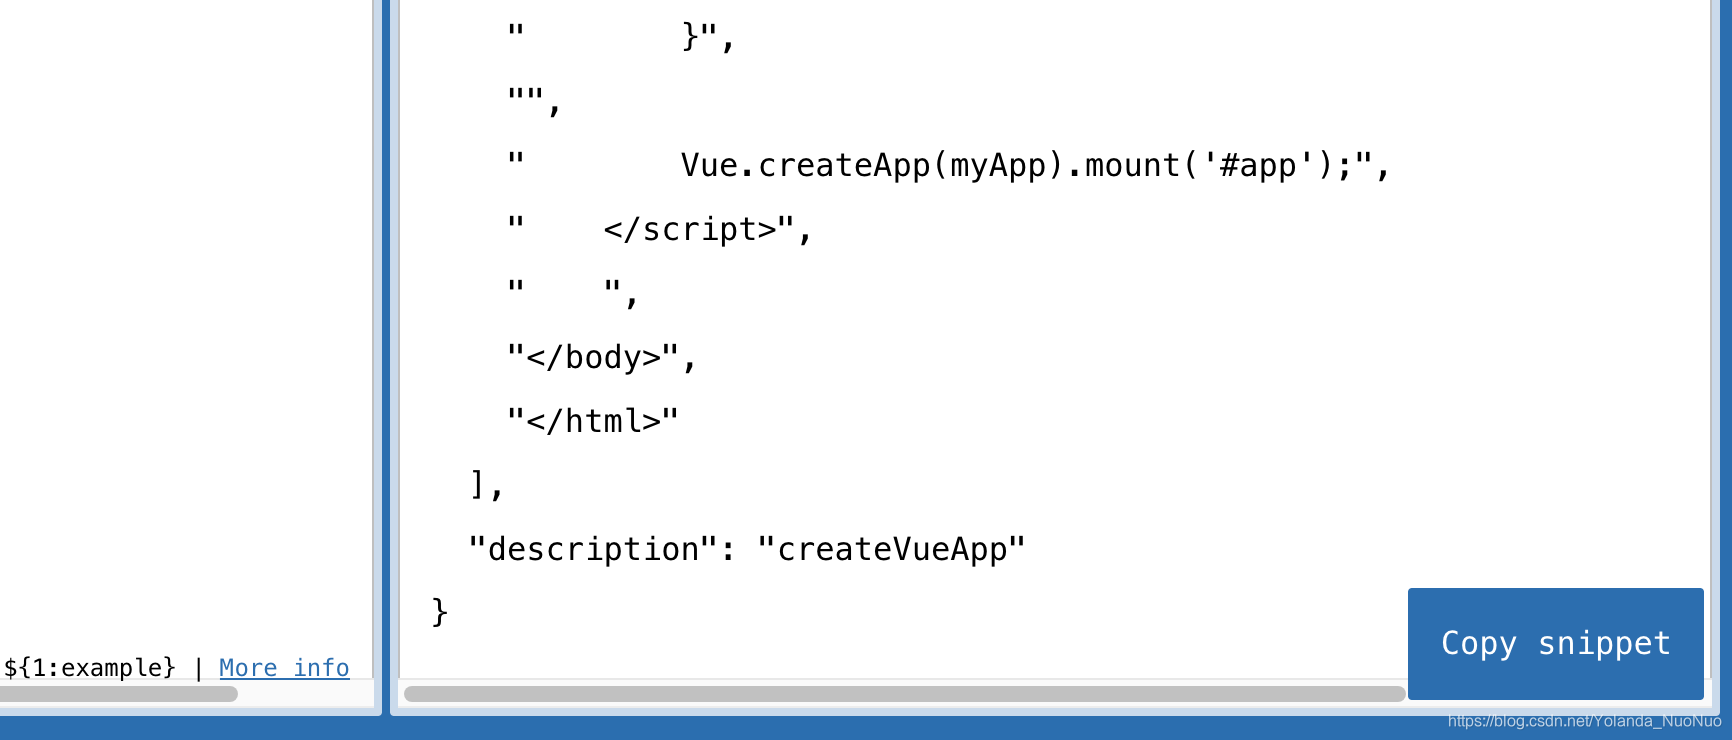Click the </script> line in snippet
Image resolution: width=1732 pixels, height=740 pixels.
click(659, 229)
